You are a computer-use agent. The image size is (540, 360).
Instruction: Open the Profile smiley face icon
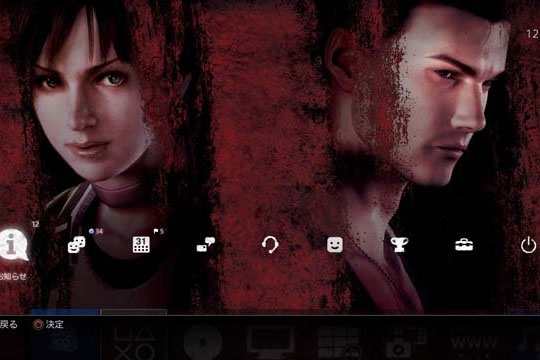coord(335,245)
